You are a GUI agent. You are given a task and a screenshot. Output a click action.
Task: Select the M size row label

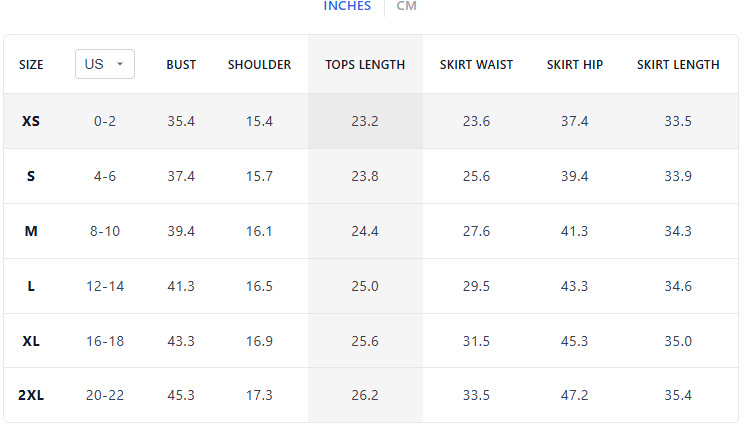tap(31, 231)
